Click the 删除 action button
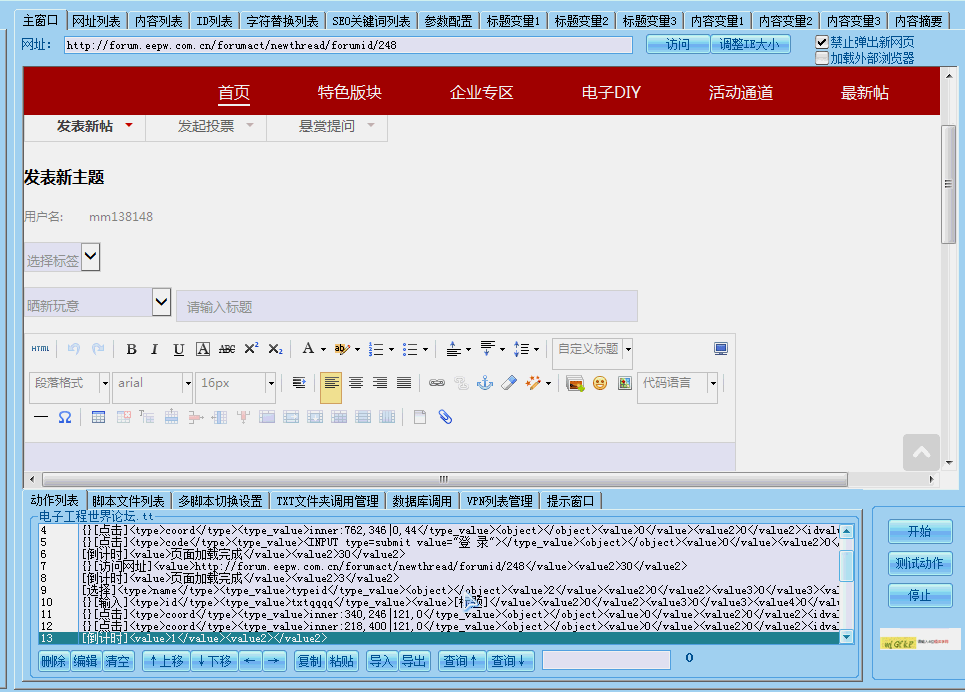This screenshot has height=692, width=965. (54, 661)
